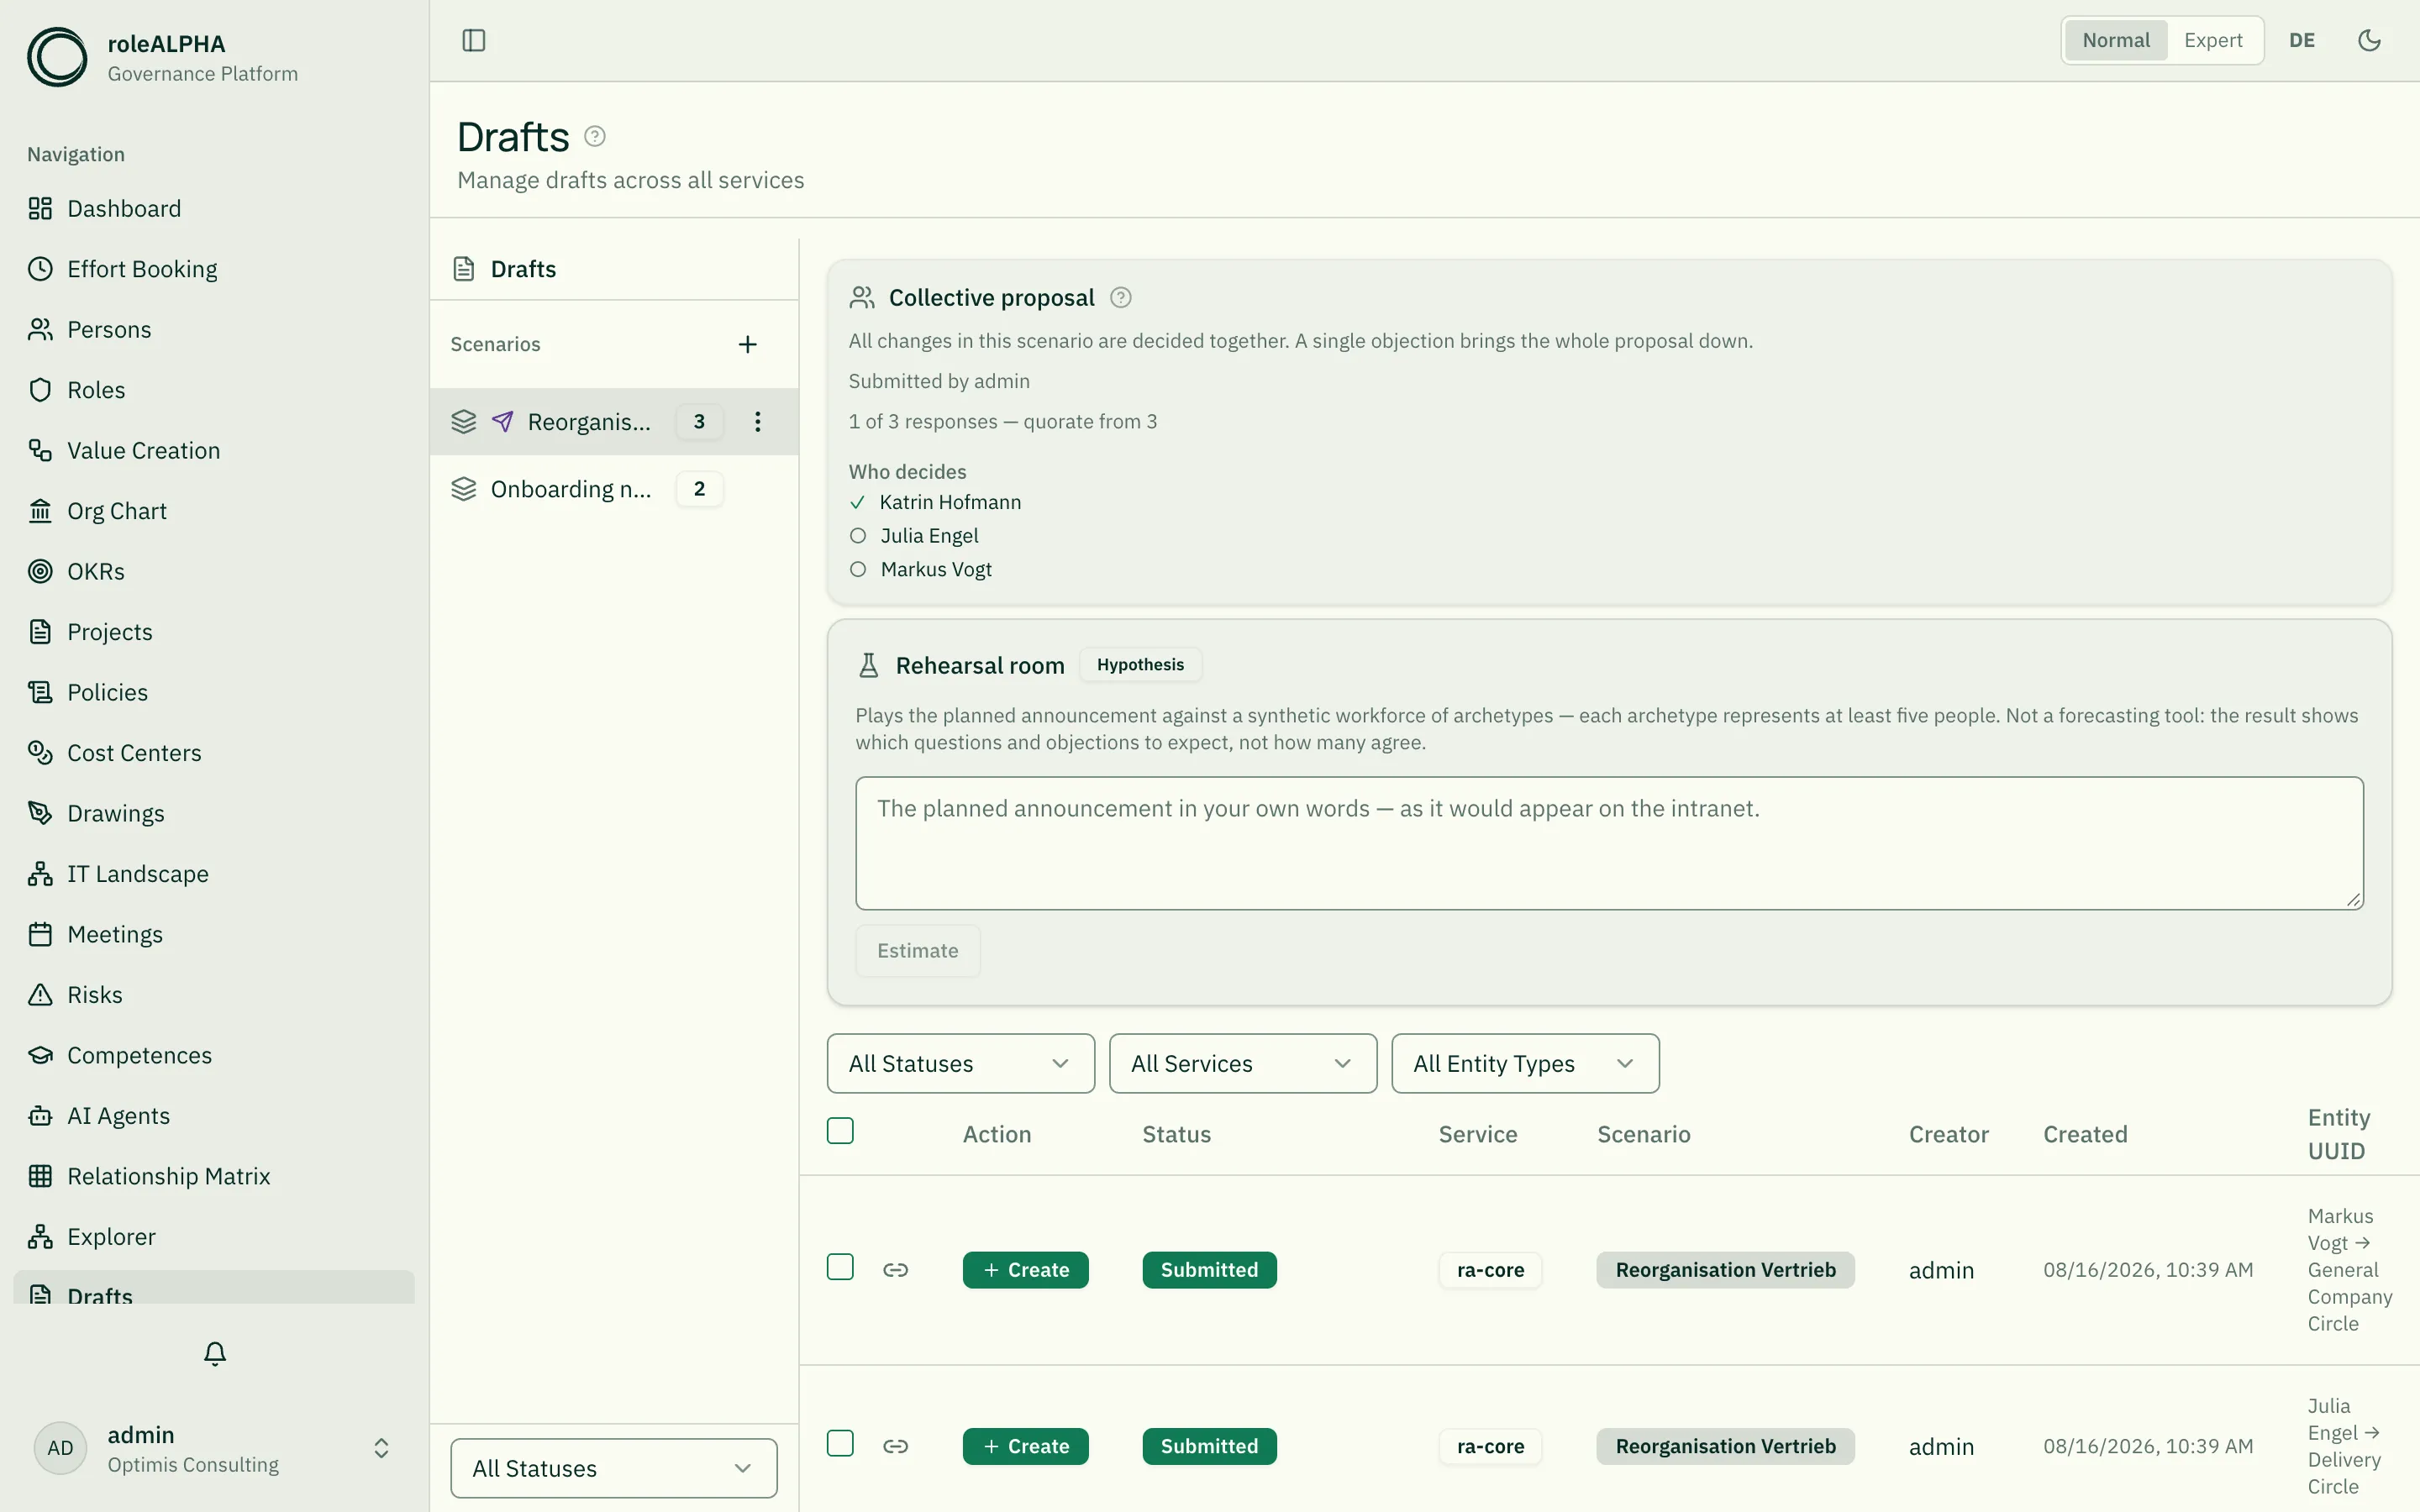Open All Entity Types dropdown
2420x1512 pixels.
tap(1525, 1063)
